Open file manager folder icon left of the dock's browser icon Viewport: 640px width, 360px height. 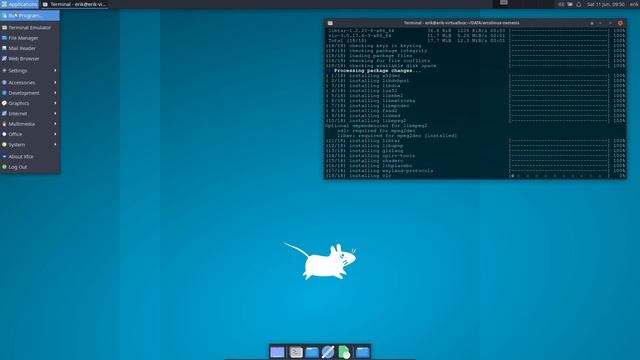(312, 352)
